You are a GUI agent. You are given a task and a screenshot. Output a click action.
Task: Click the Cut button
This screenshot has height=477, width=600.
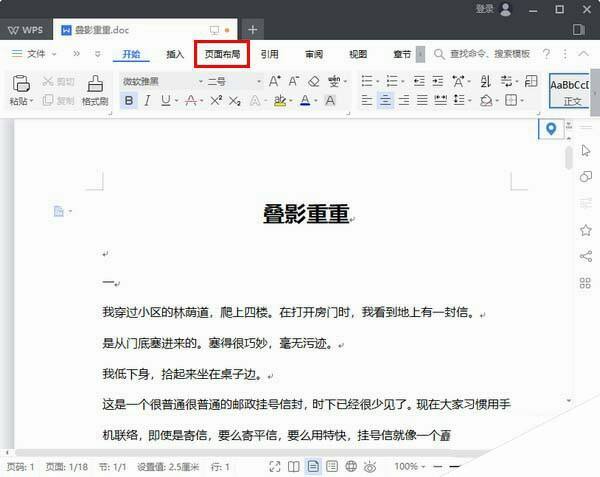coord(59,81)
